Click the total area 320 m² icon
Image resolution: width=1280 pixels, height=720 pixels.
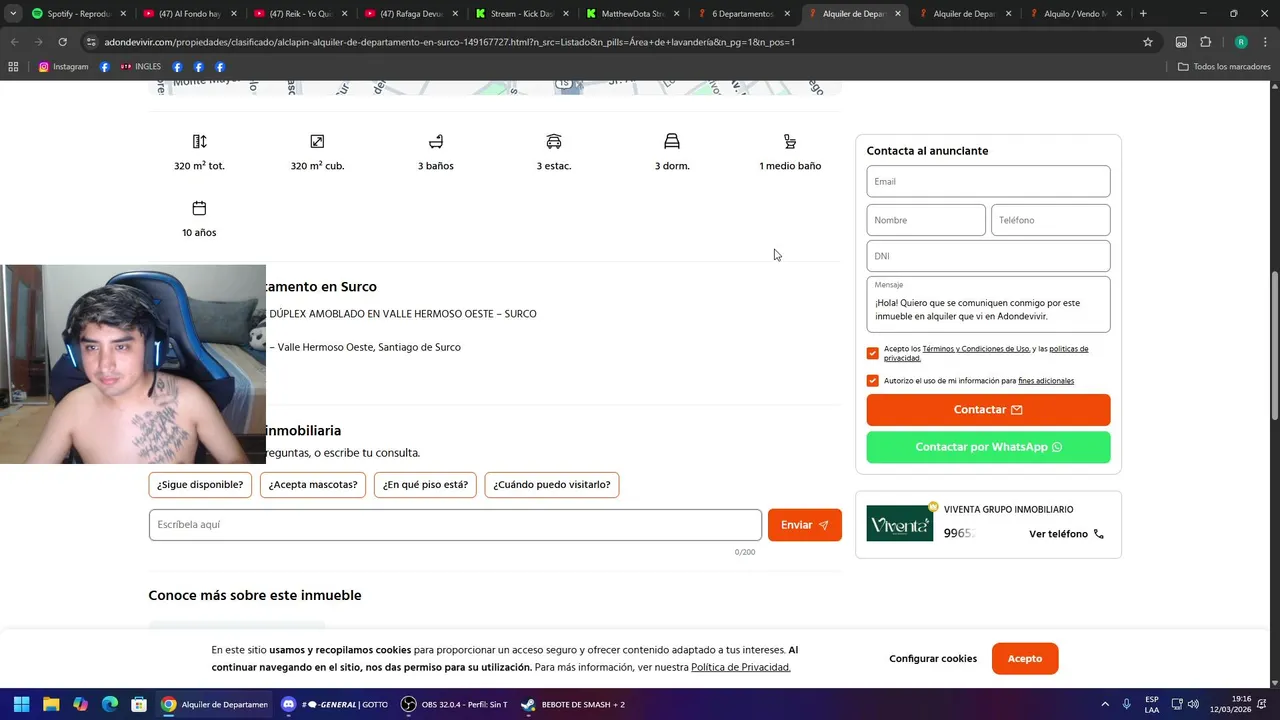[199, 142]
